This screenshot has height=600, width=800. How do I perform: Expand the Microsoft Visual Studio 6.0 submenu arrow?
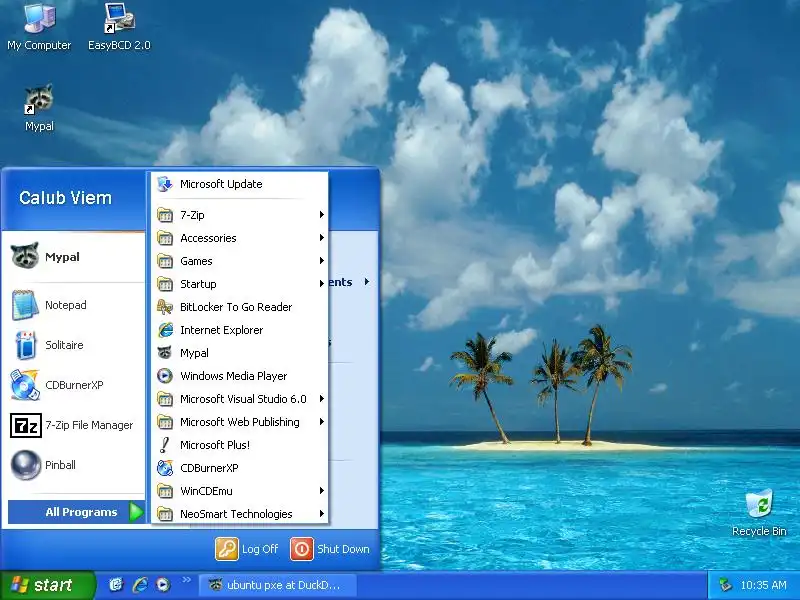321,398
